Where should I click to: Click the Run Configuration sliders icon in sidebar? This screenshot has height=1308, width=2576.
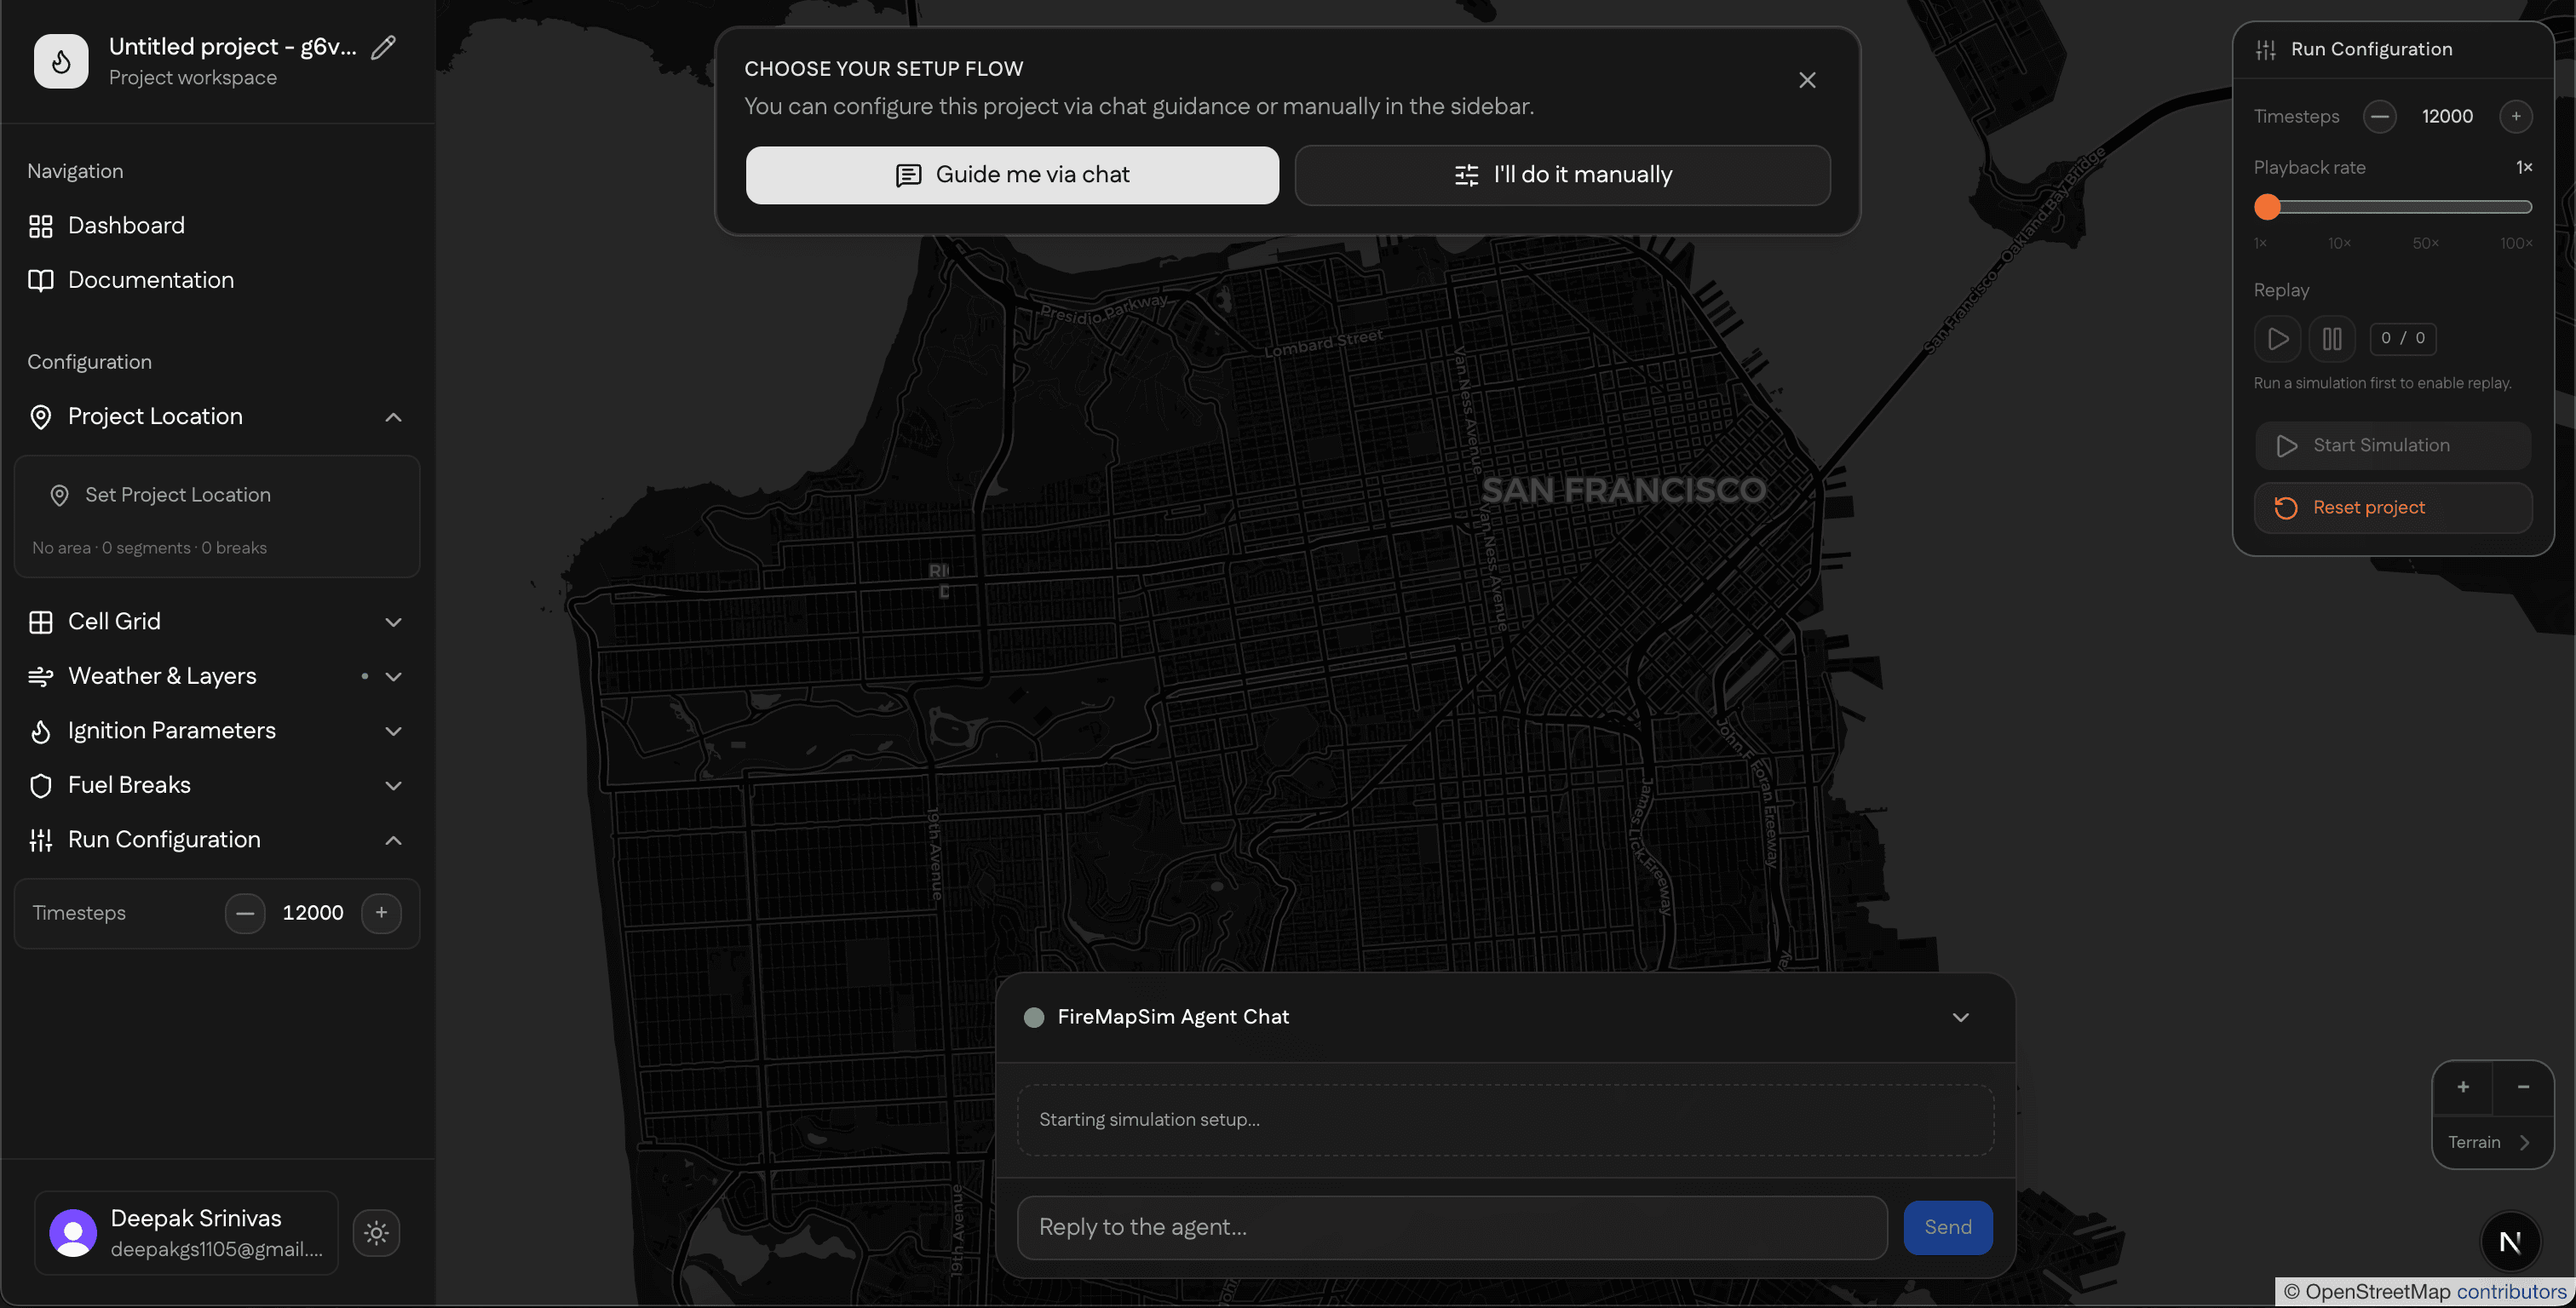[41, 841]
